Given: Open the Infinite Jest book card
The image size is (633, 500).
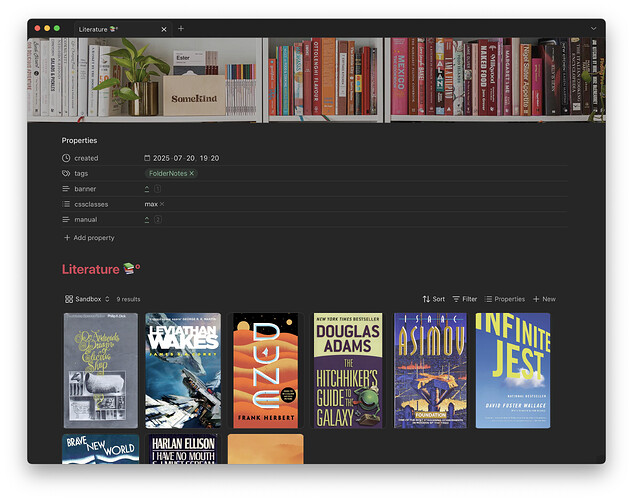Looking at the screenshot, I should (x=513, y=370).
